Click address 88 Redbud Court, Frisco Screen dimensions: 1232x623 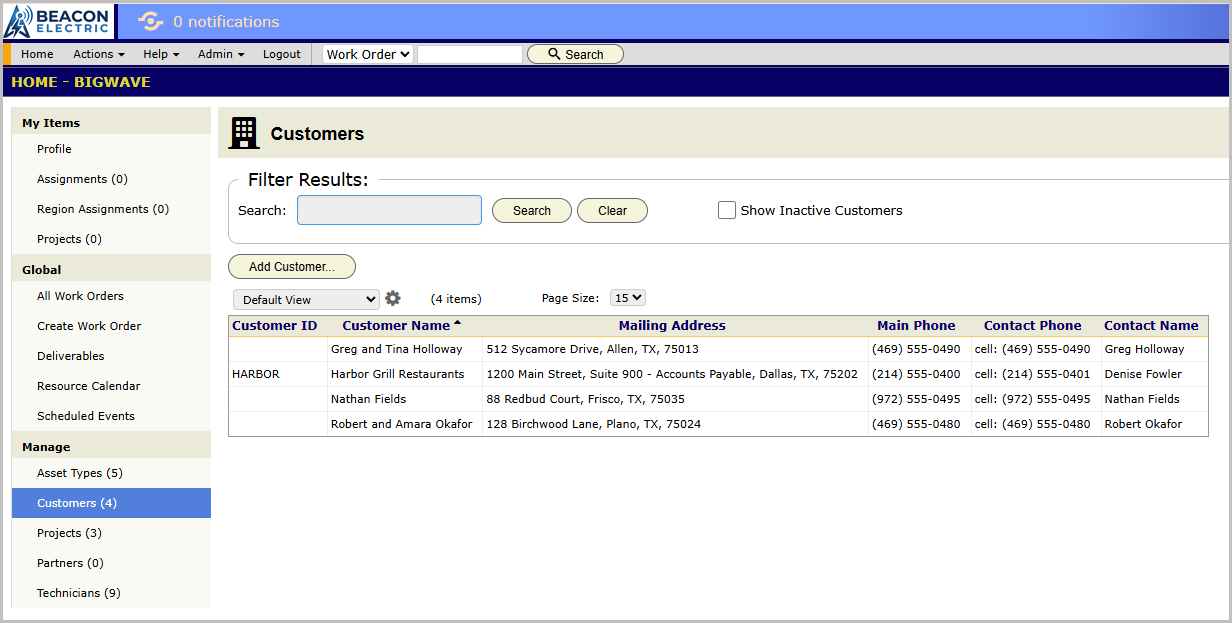(x=586, y=399)
